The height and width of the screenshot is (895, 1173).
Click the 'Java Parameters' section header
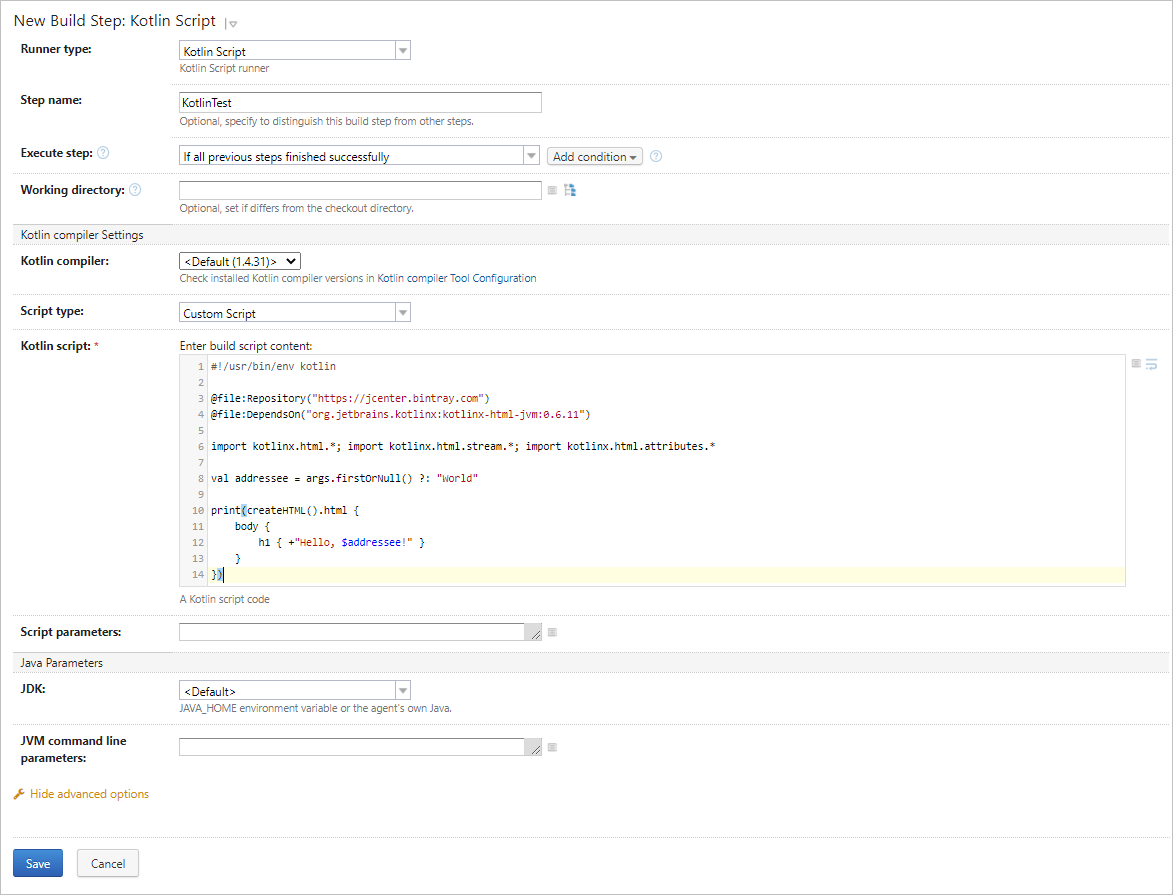[61, 663]
